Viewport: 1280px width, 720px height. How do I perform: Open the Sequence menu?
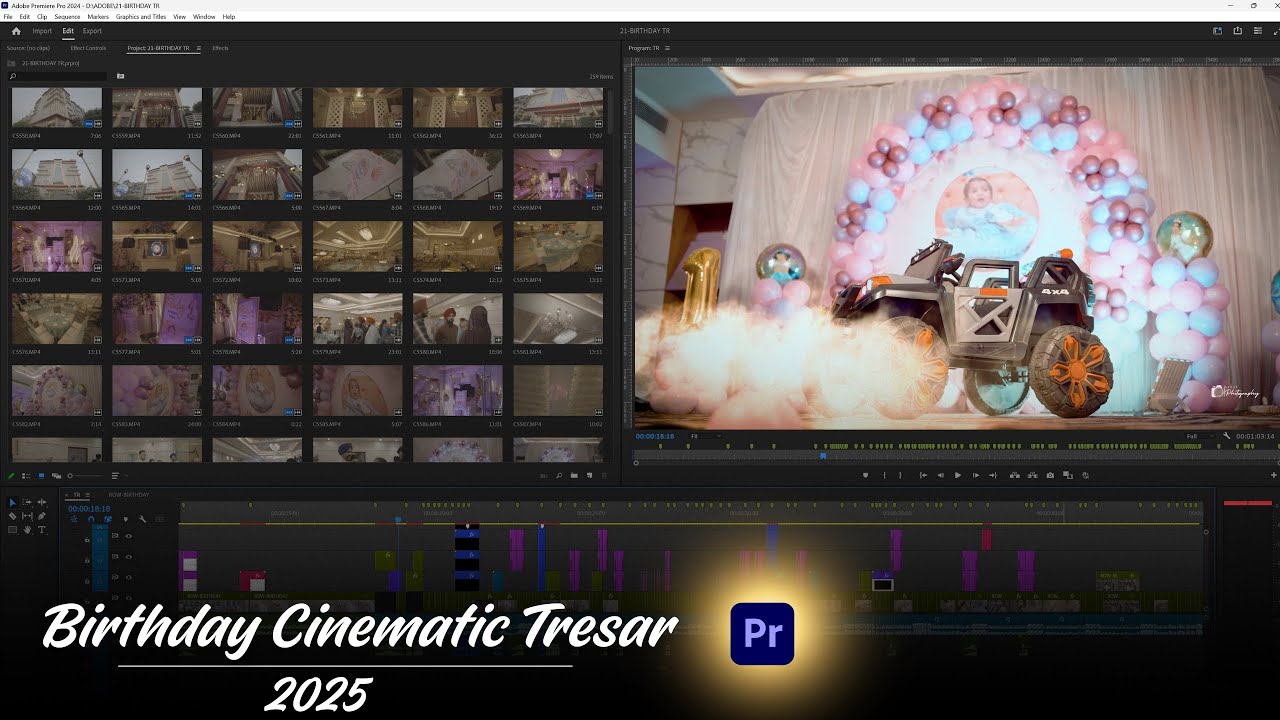[x=67, y=17]
